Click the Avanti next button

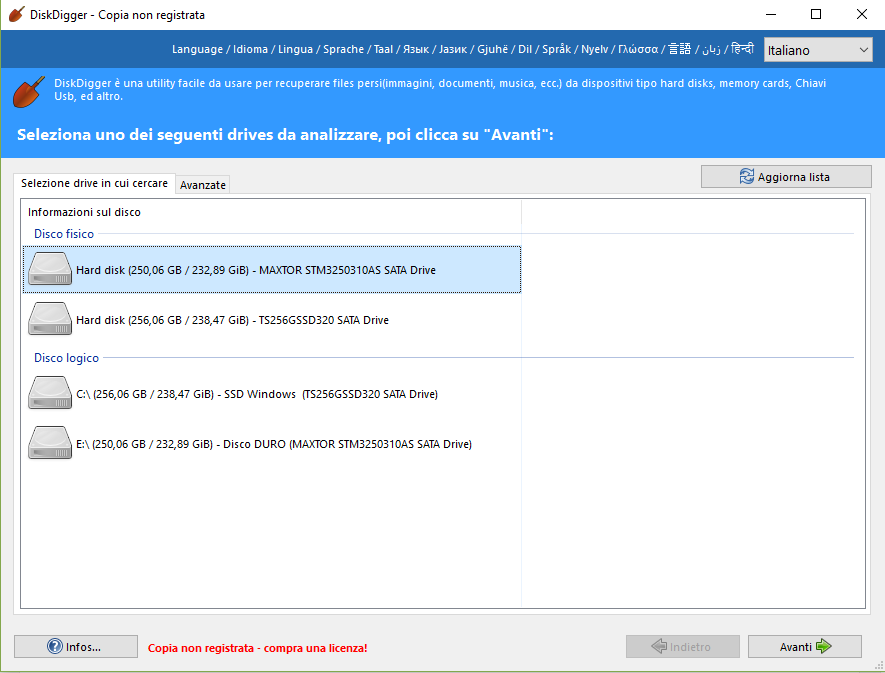[804, 646]
